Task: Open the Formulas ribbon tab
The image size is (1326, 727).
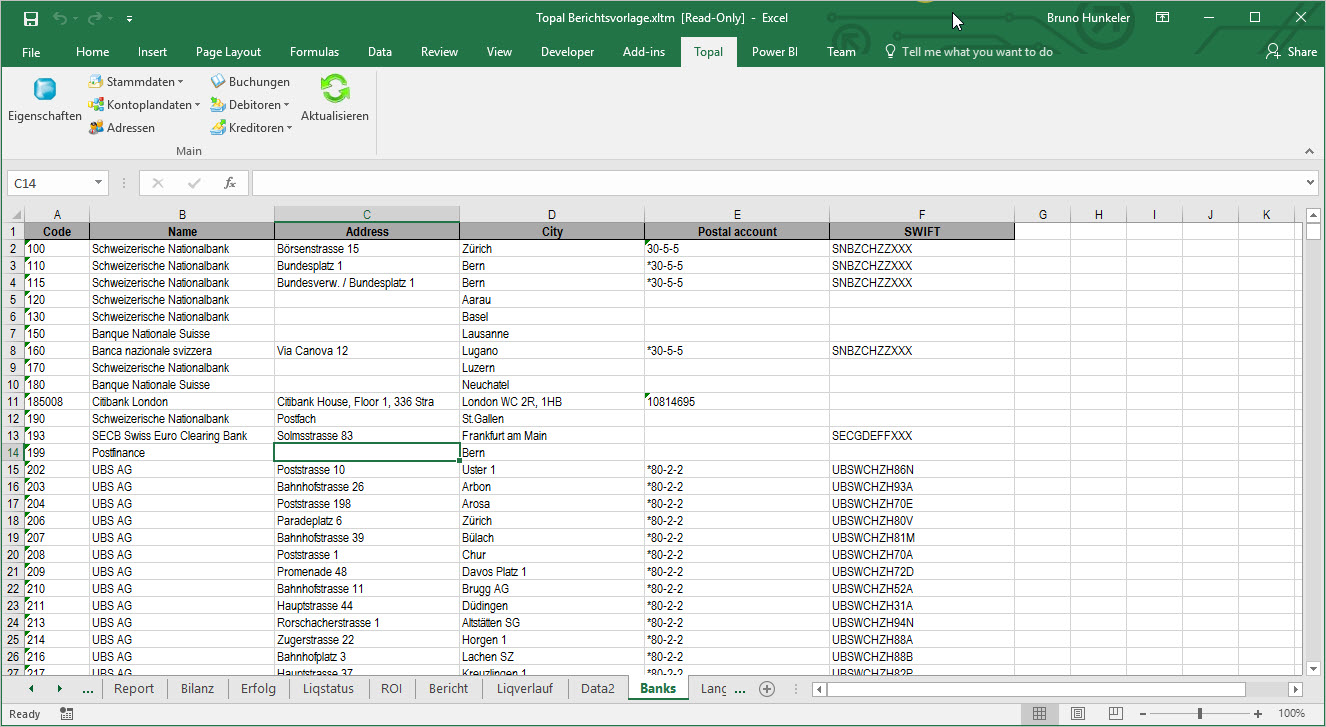Action: click(x=314, y=52)
